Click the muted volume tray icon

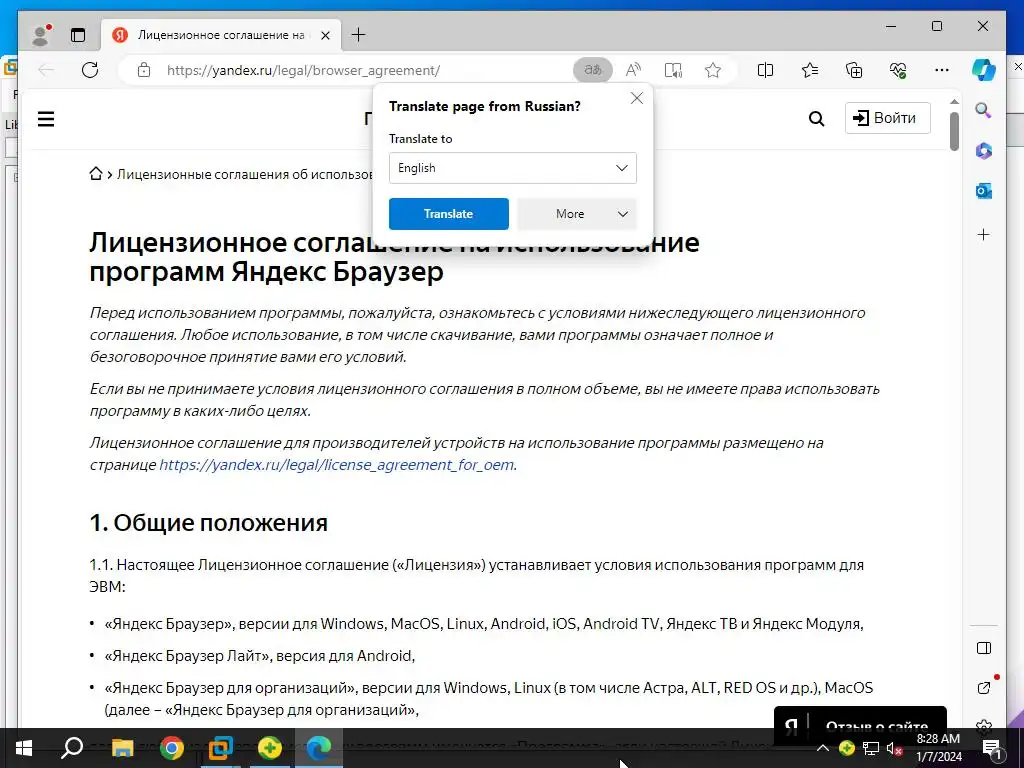point(895,748)
